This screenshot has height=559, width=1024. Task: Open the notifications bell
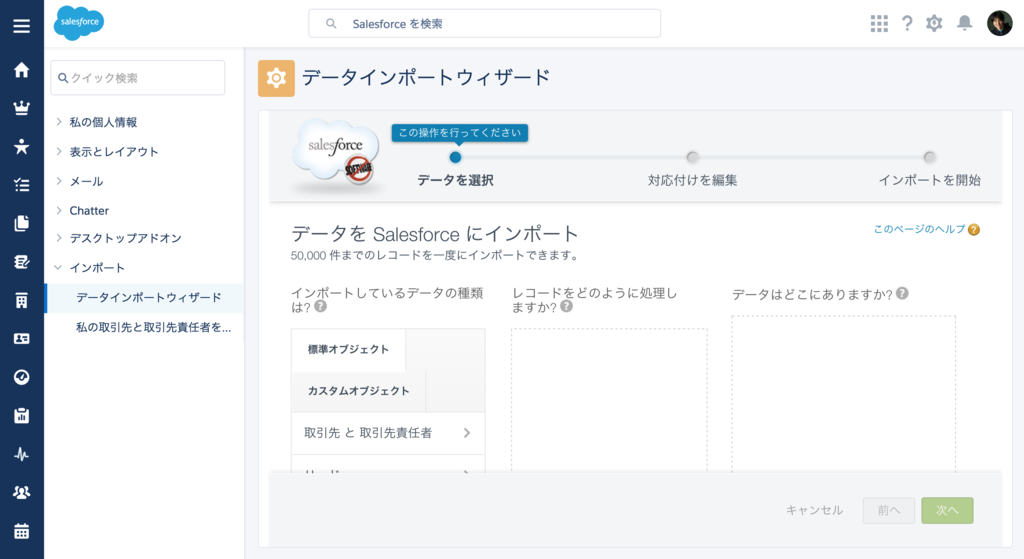click(x=965, y=23)
